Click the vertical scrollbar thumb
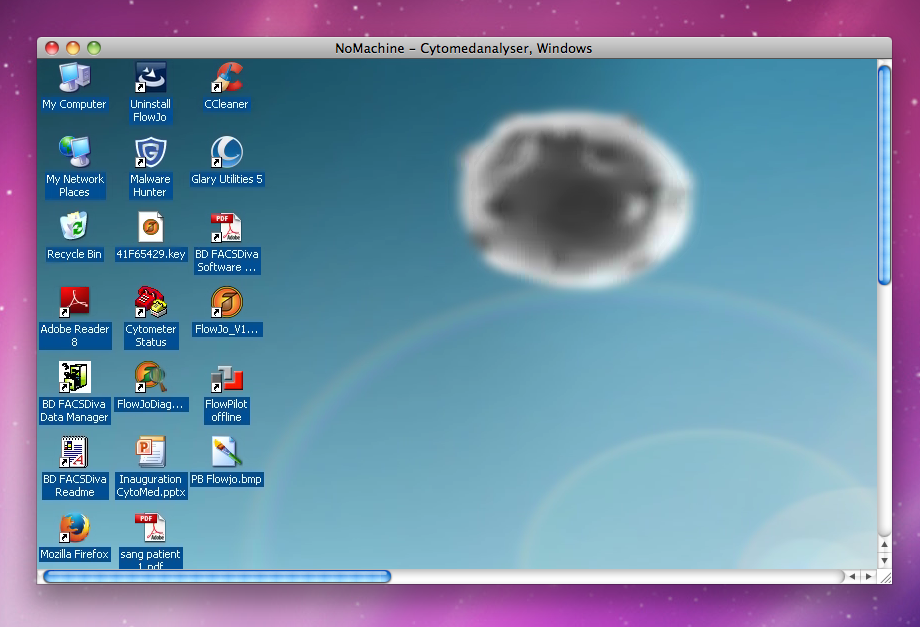Viewport: 920px width, 627px height. (884, 175)
